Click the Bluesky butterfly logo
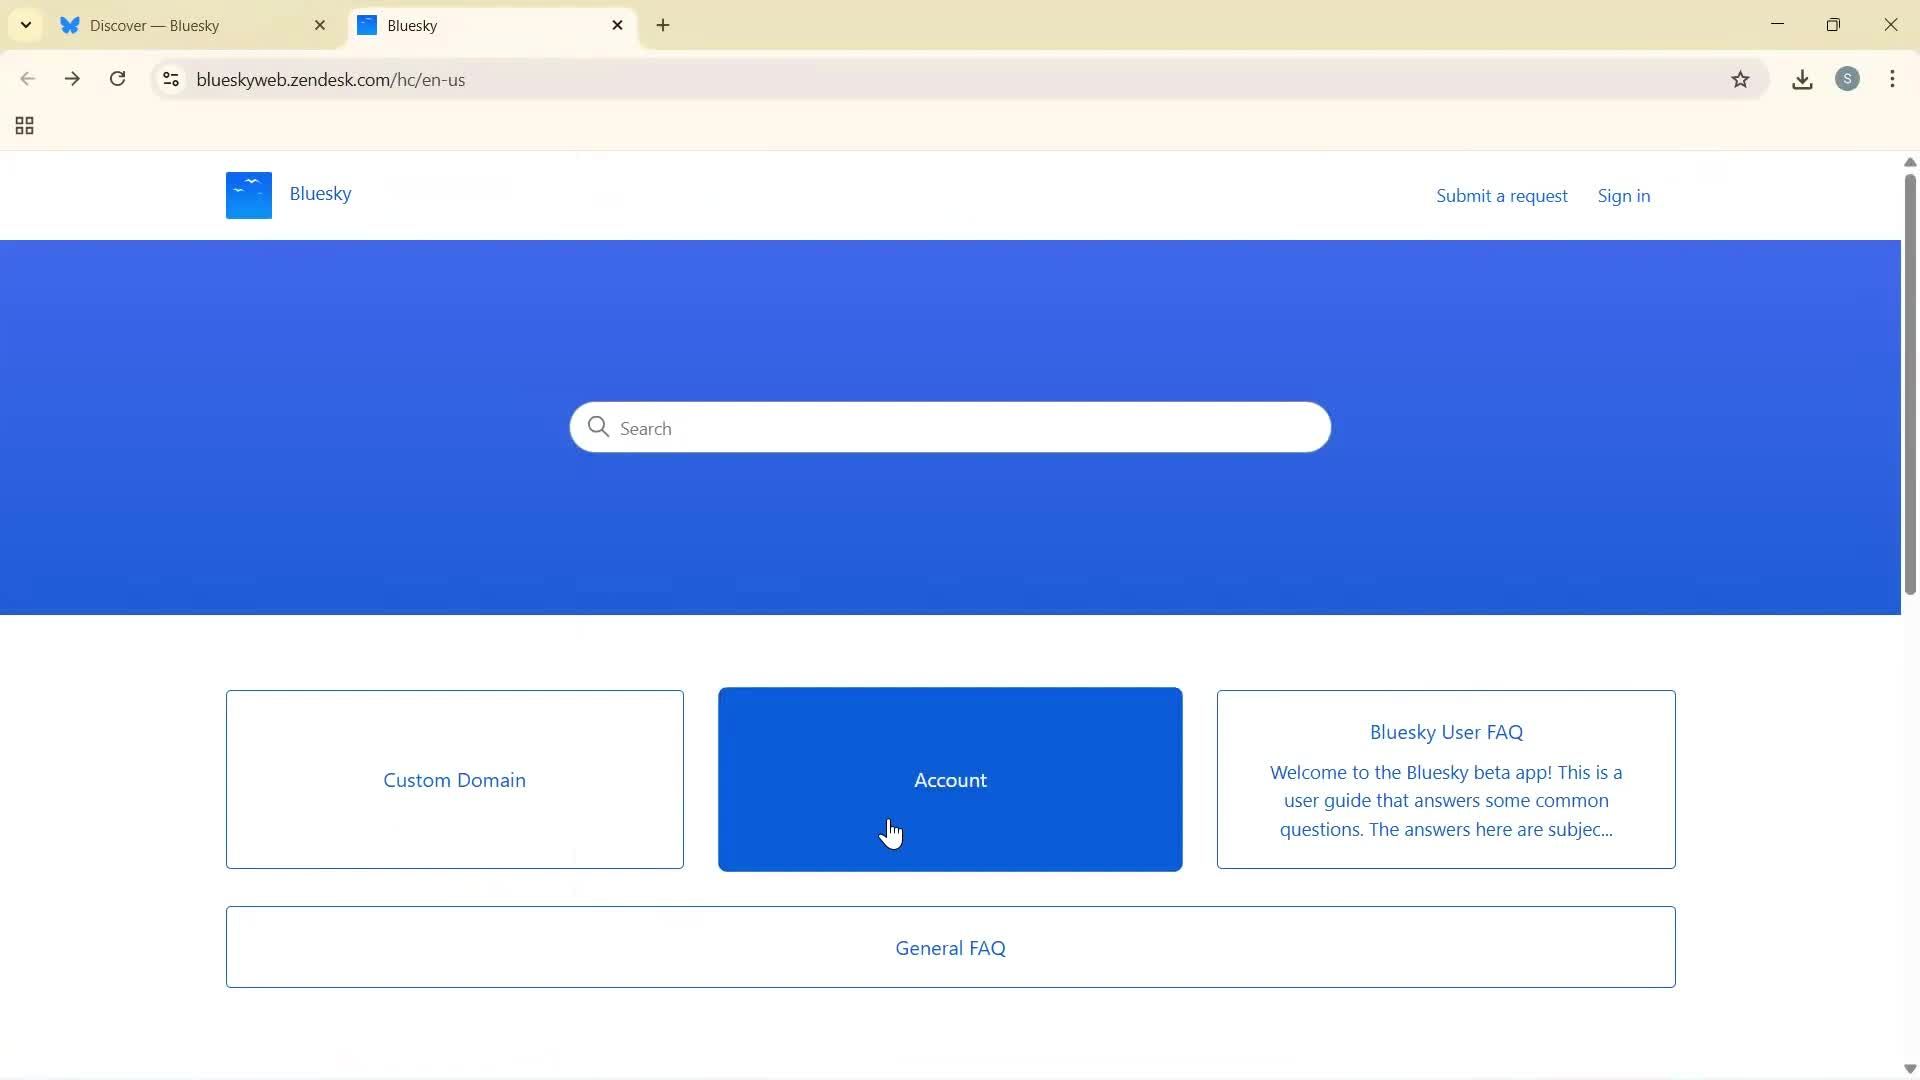This screenshot has height=1080, width=1920. 247,195
